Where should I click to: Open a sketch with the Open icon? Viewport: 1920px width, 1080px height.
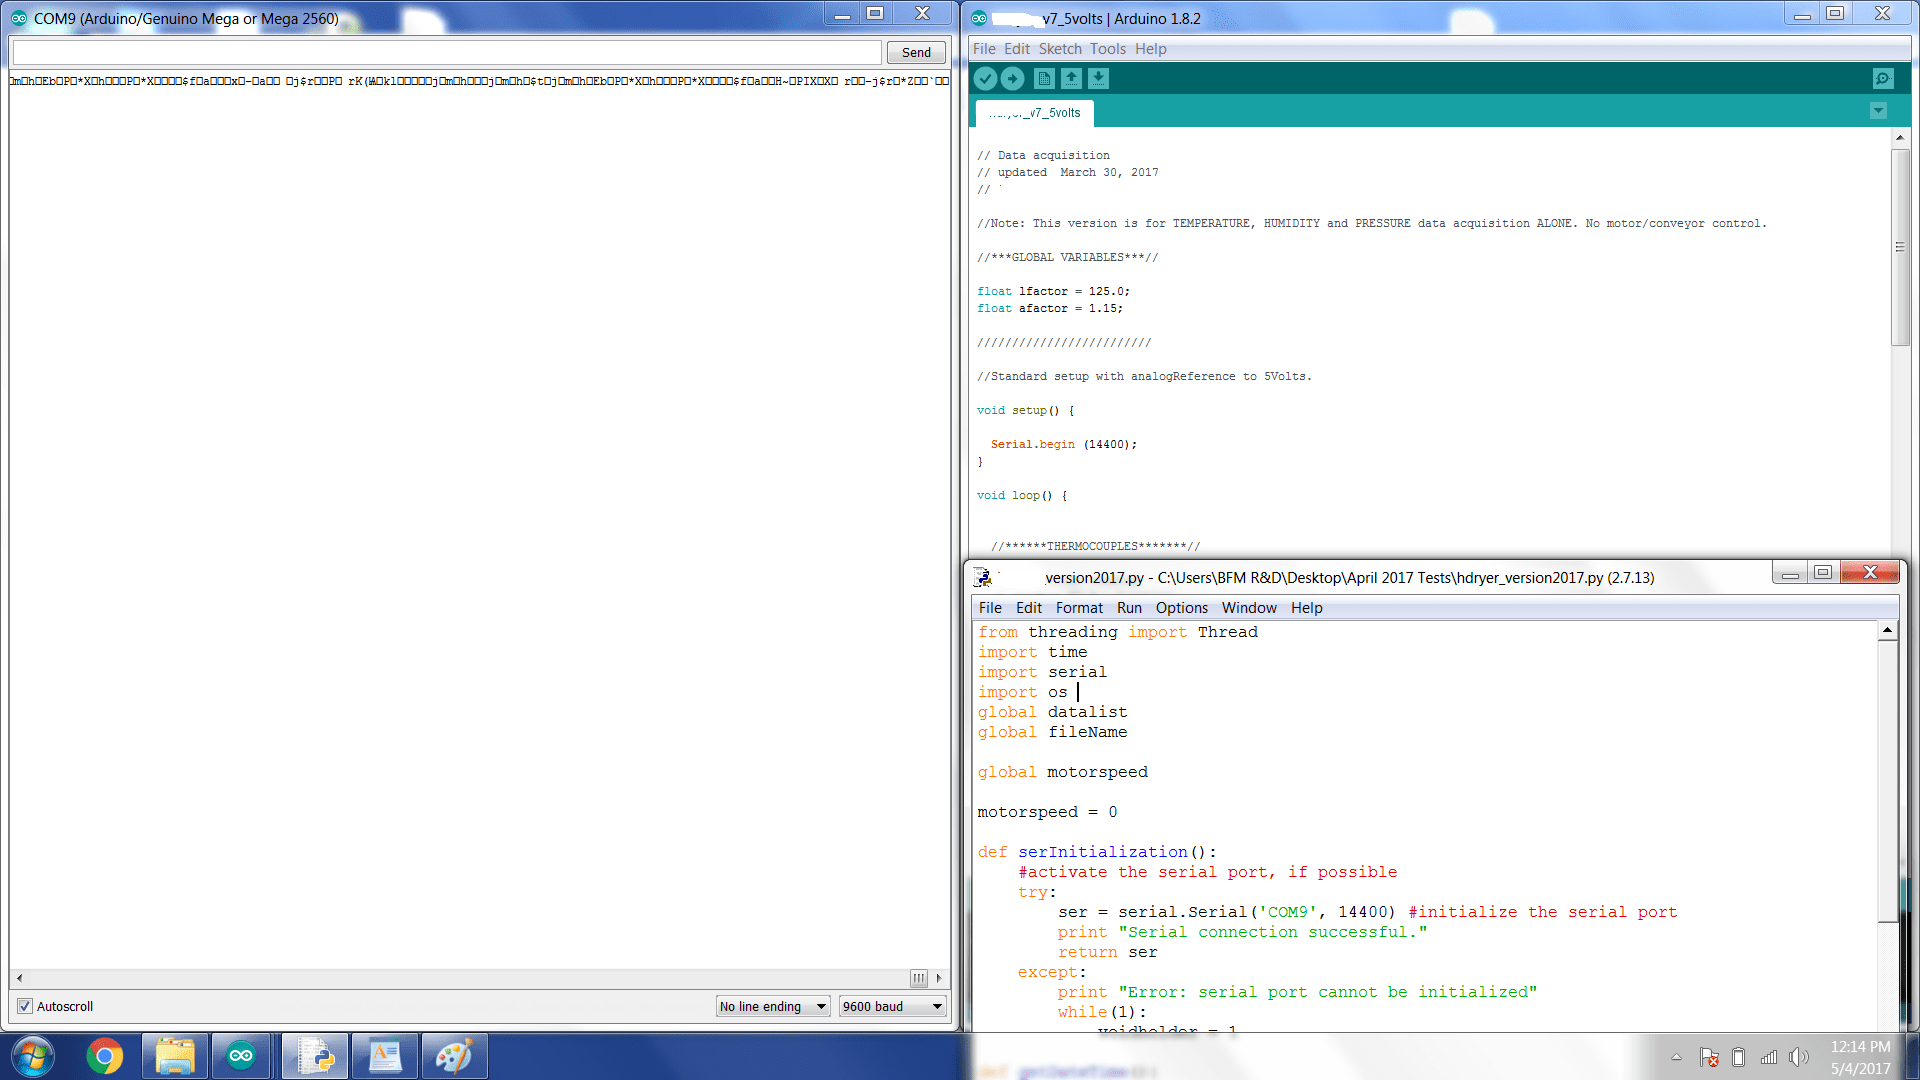(1071, 78)
